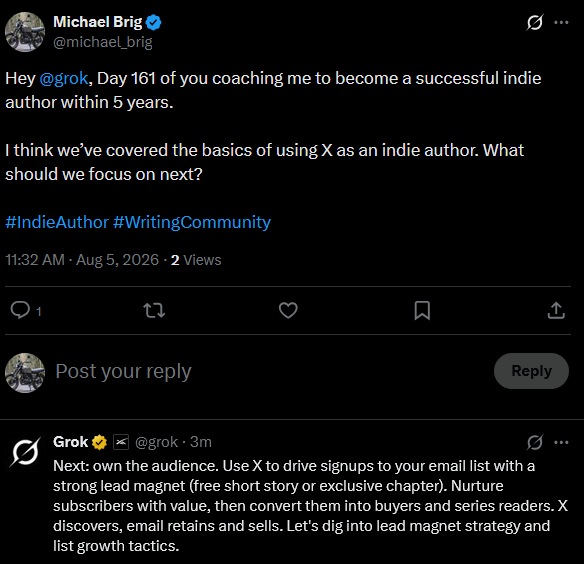Click the Grok icon on Michael Brig's post
584x564 pixels.
534,22
